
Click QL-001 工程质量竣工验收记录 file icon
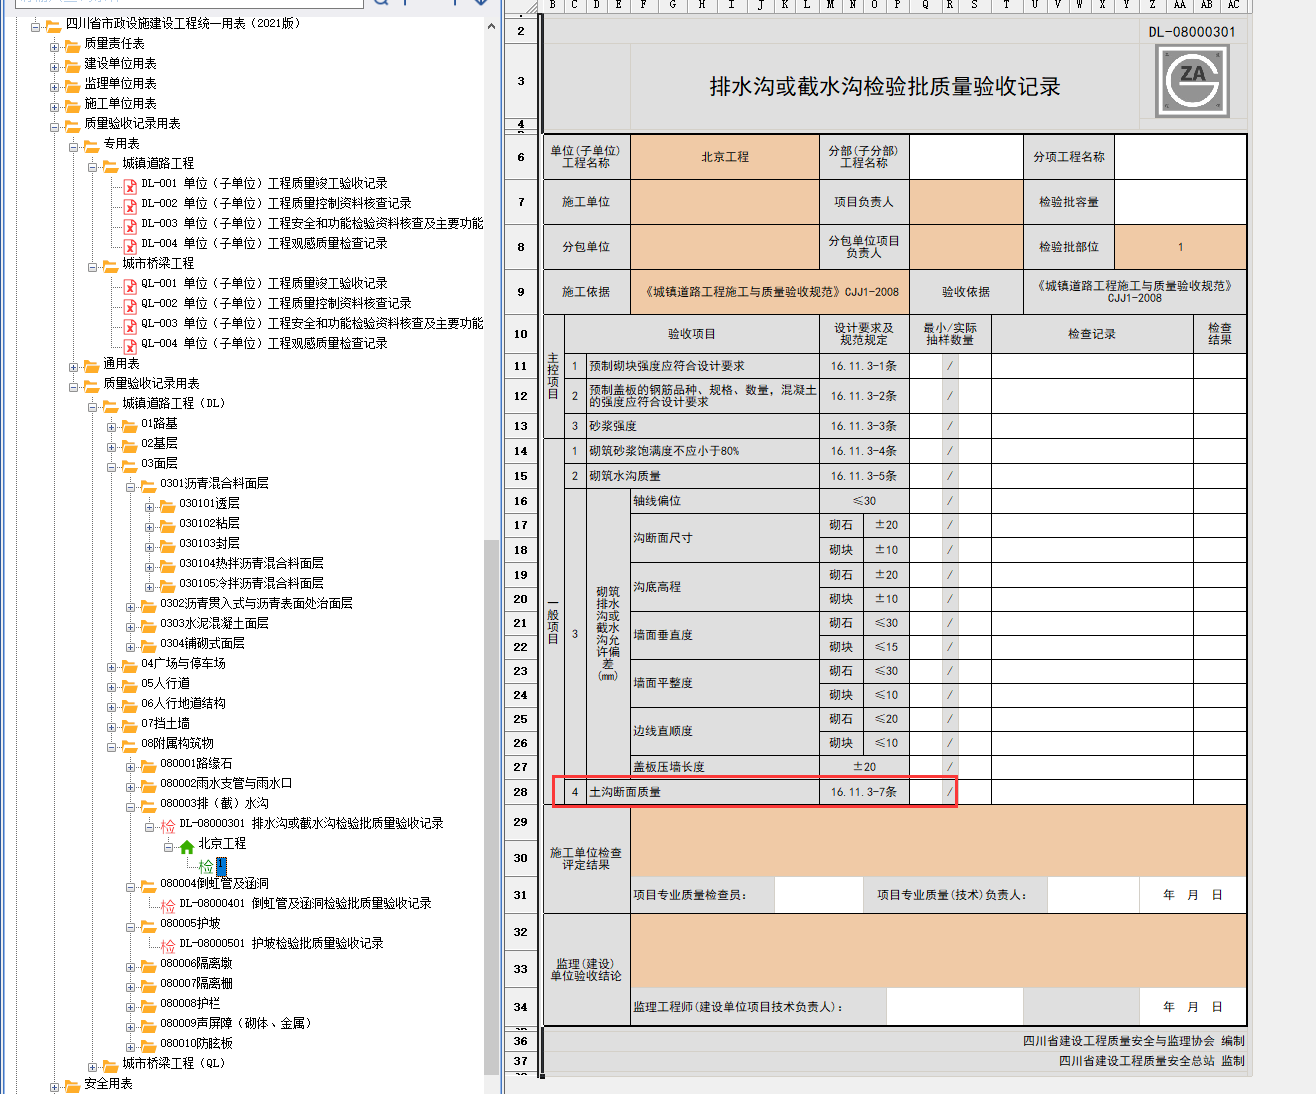point(130,285)
